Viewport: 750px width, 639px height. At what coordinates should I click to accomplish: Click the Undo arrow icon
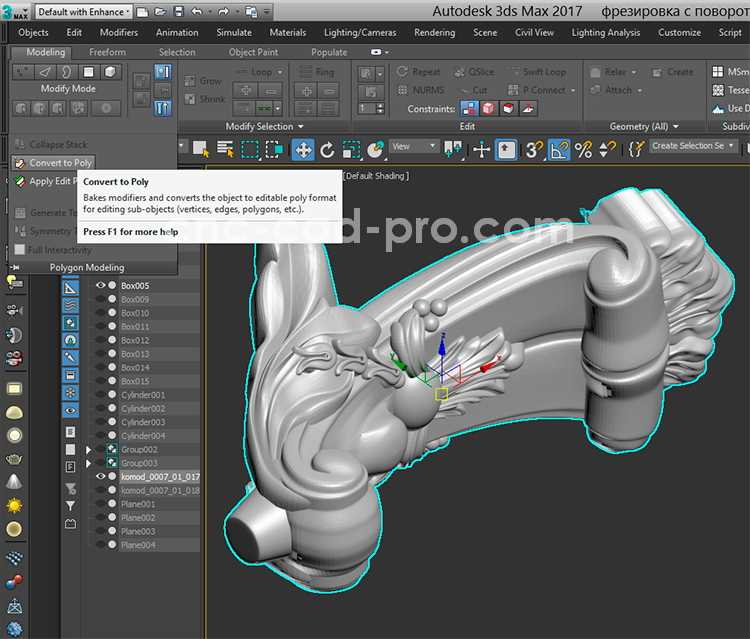197,11
